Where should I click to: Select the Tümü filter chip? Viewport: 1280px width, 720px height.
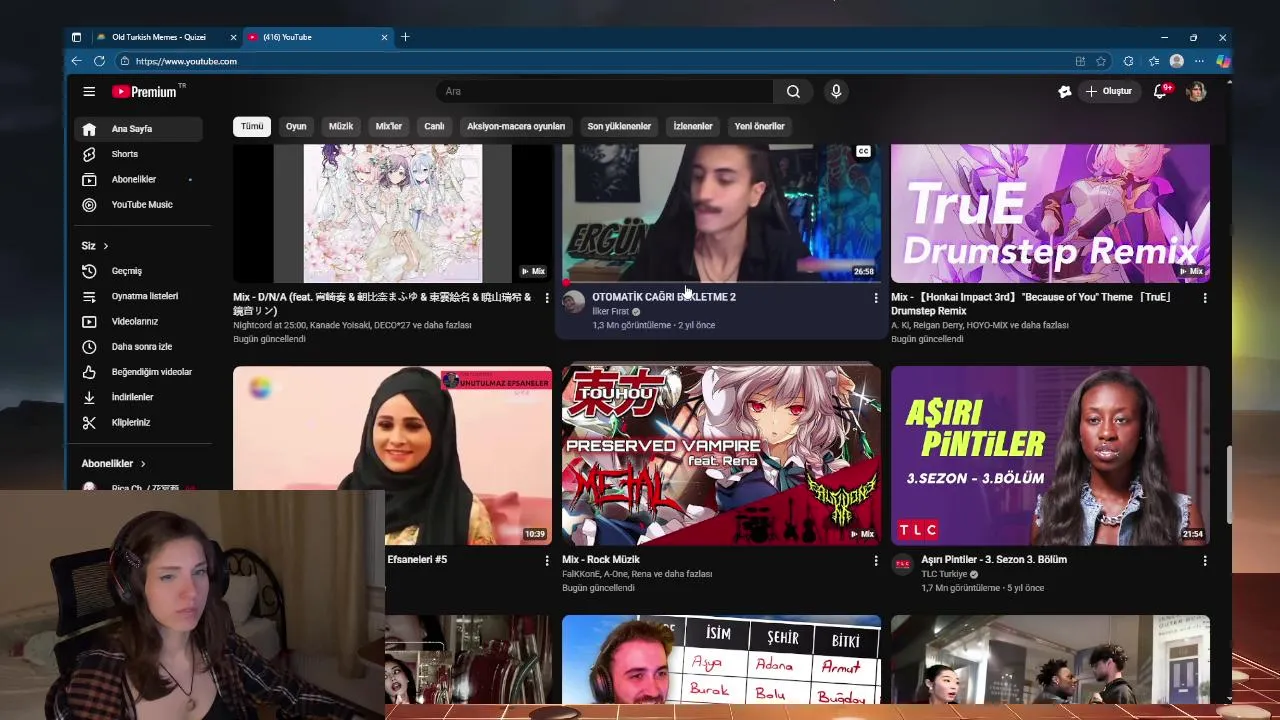click(x=252, y=126)
